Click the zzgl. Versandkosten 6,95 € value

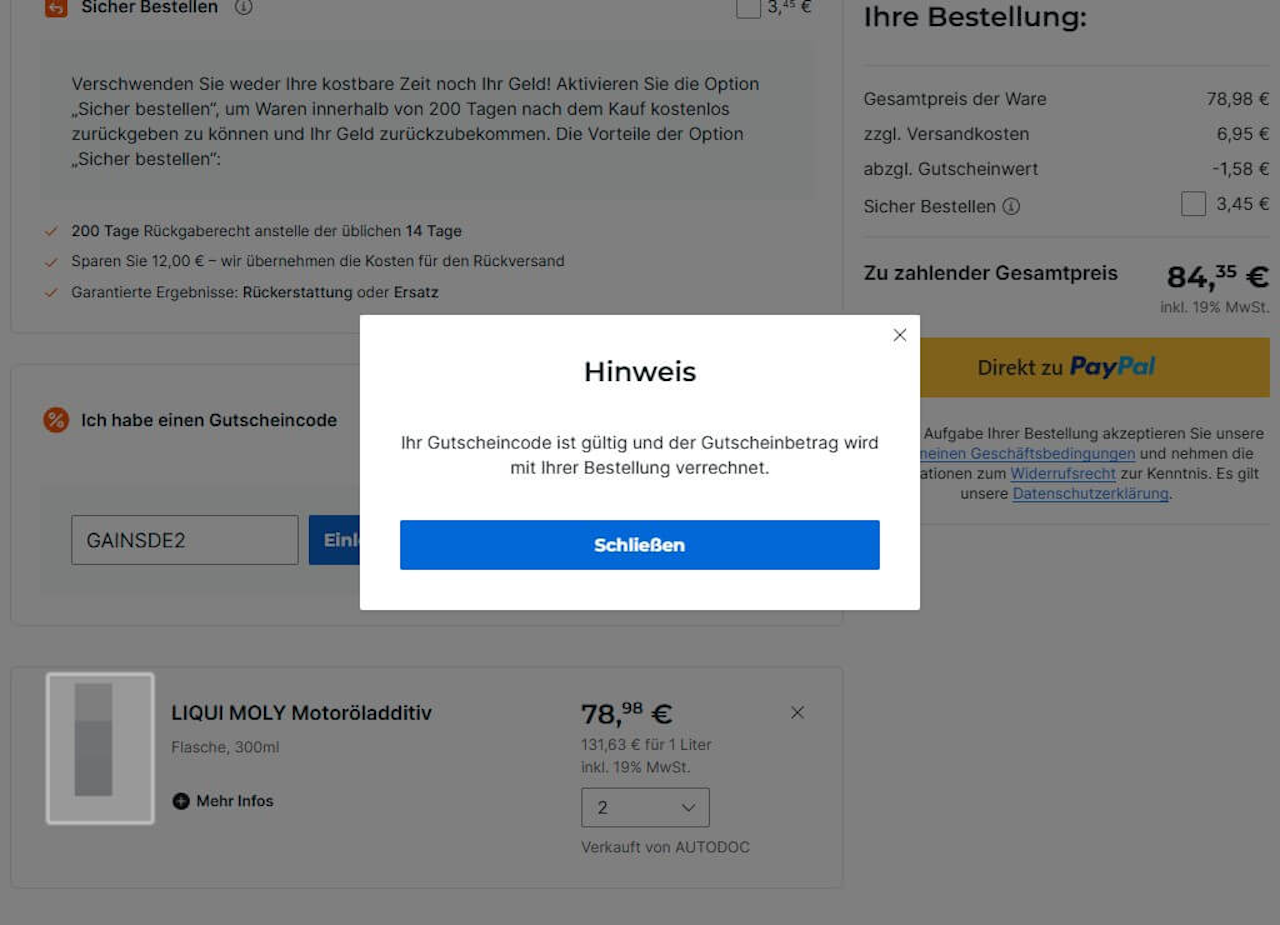[x=1243, y=134]
